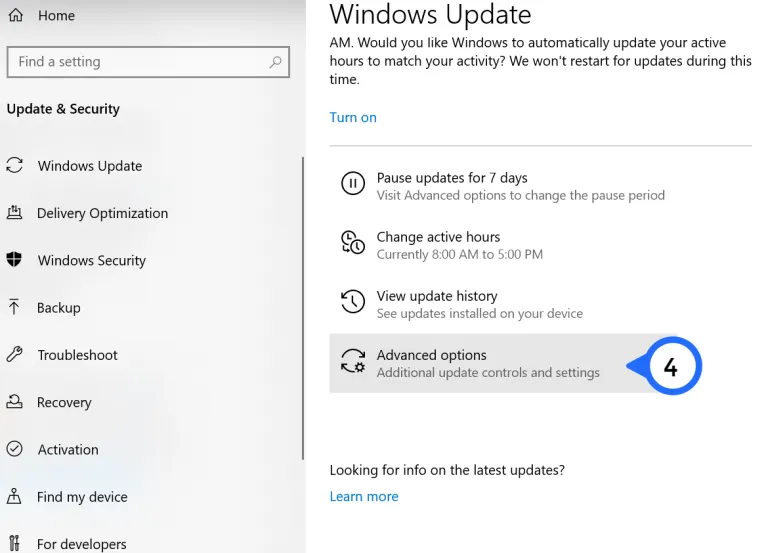The height and width of the screenshot is (553, 768).
Task: Click the pause circle icon
Action: 353,184
